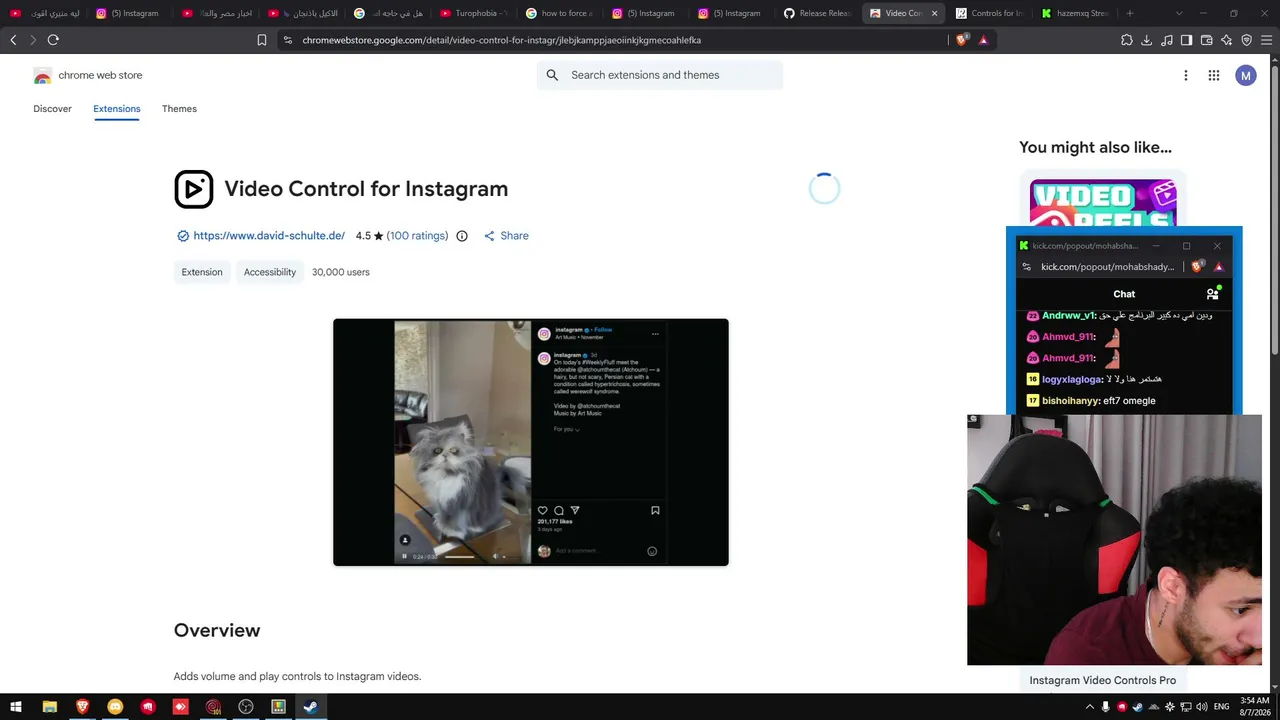Viewport: 1280px width, 720px height.
Task: Open File Explorer from taskbar
Action: coord(49,707)
